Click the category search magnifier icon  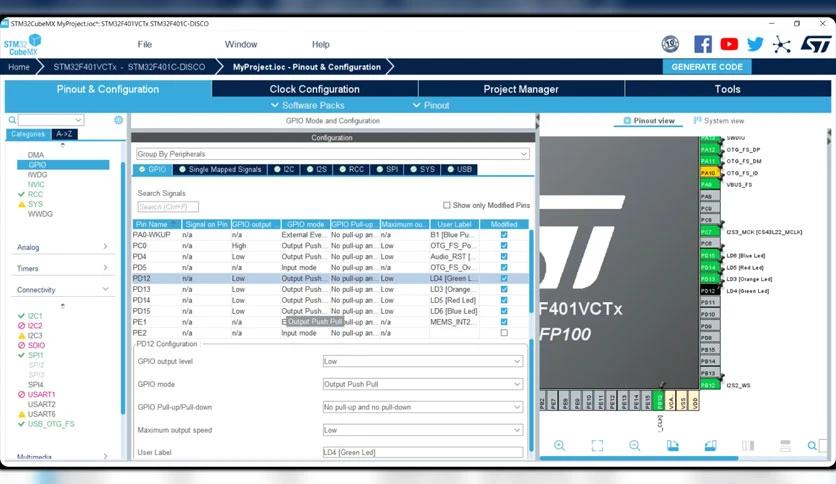tap(12, 120)
